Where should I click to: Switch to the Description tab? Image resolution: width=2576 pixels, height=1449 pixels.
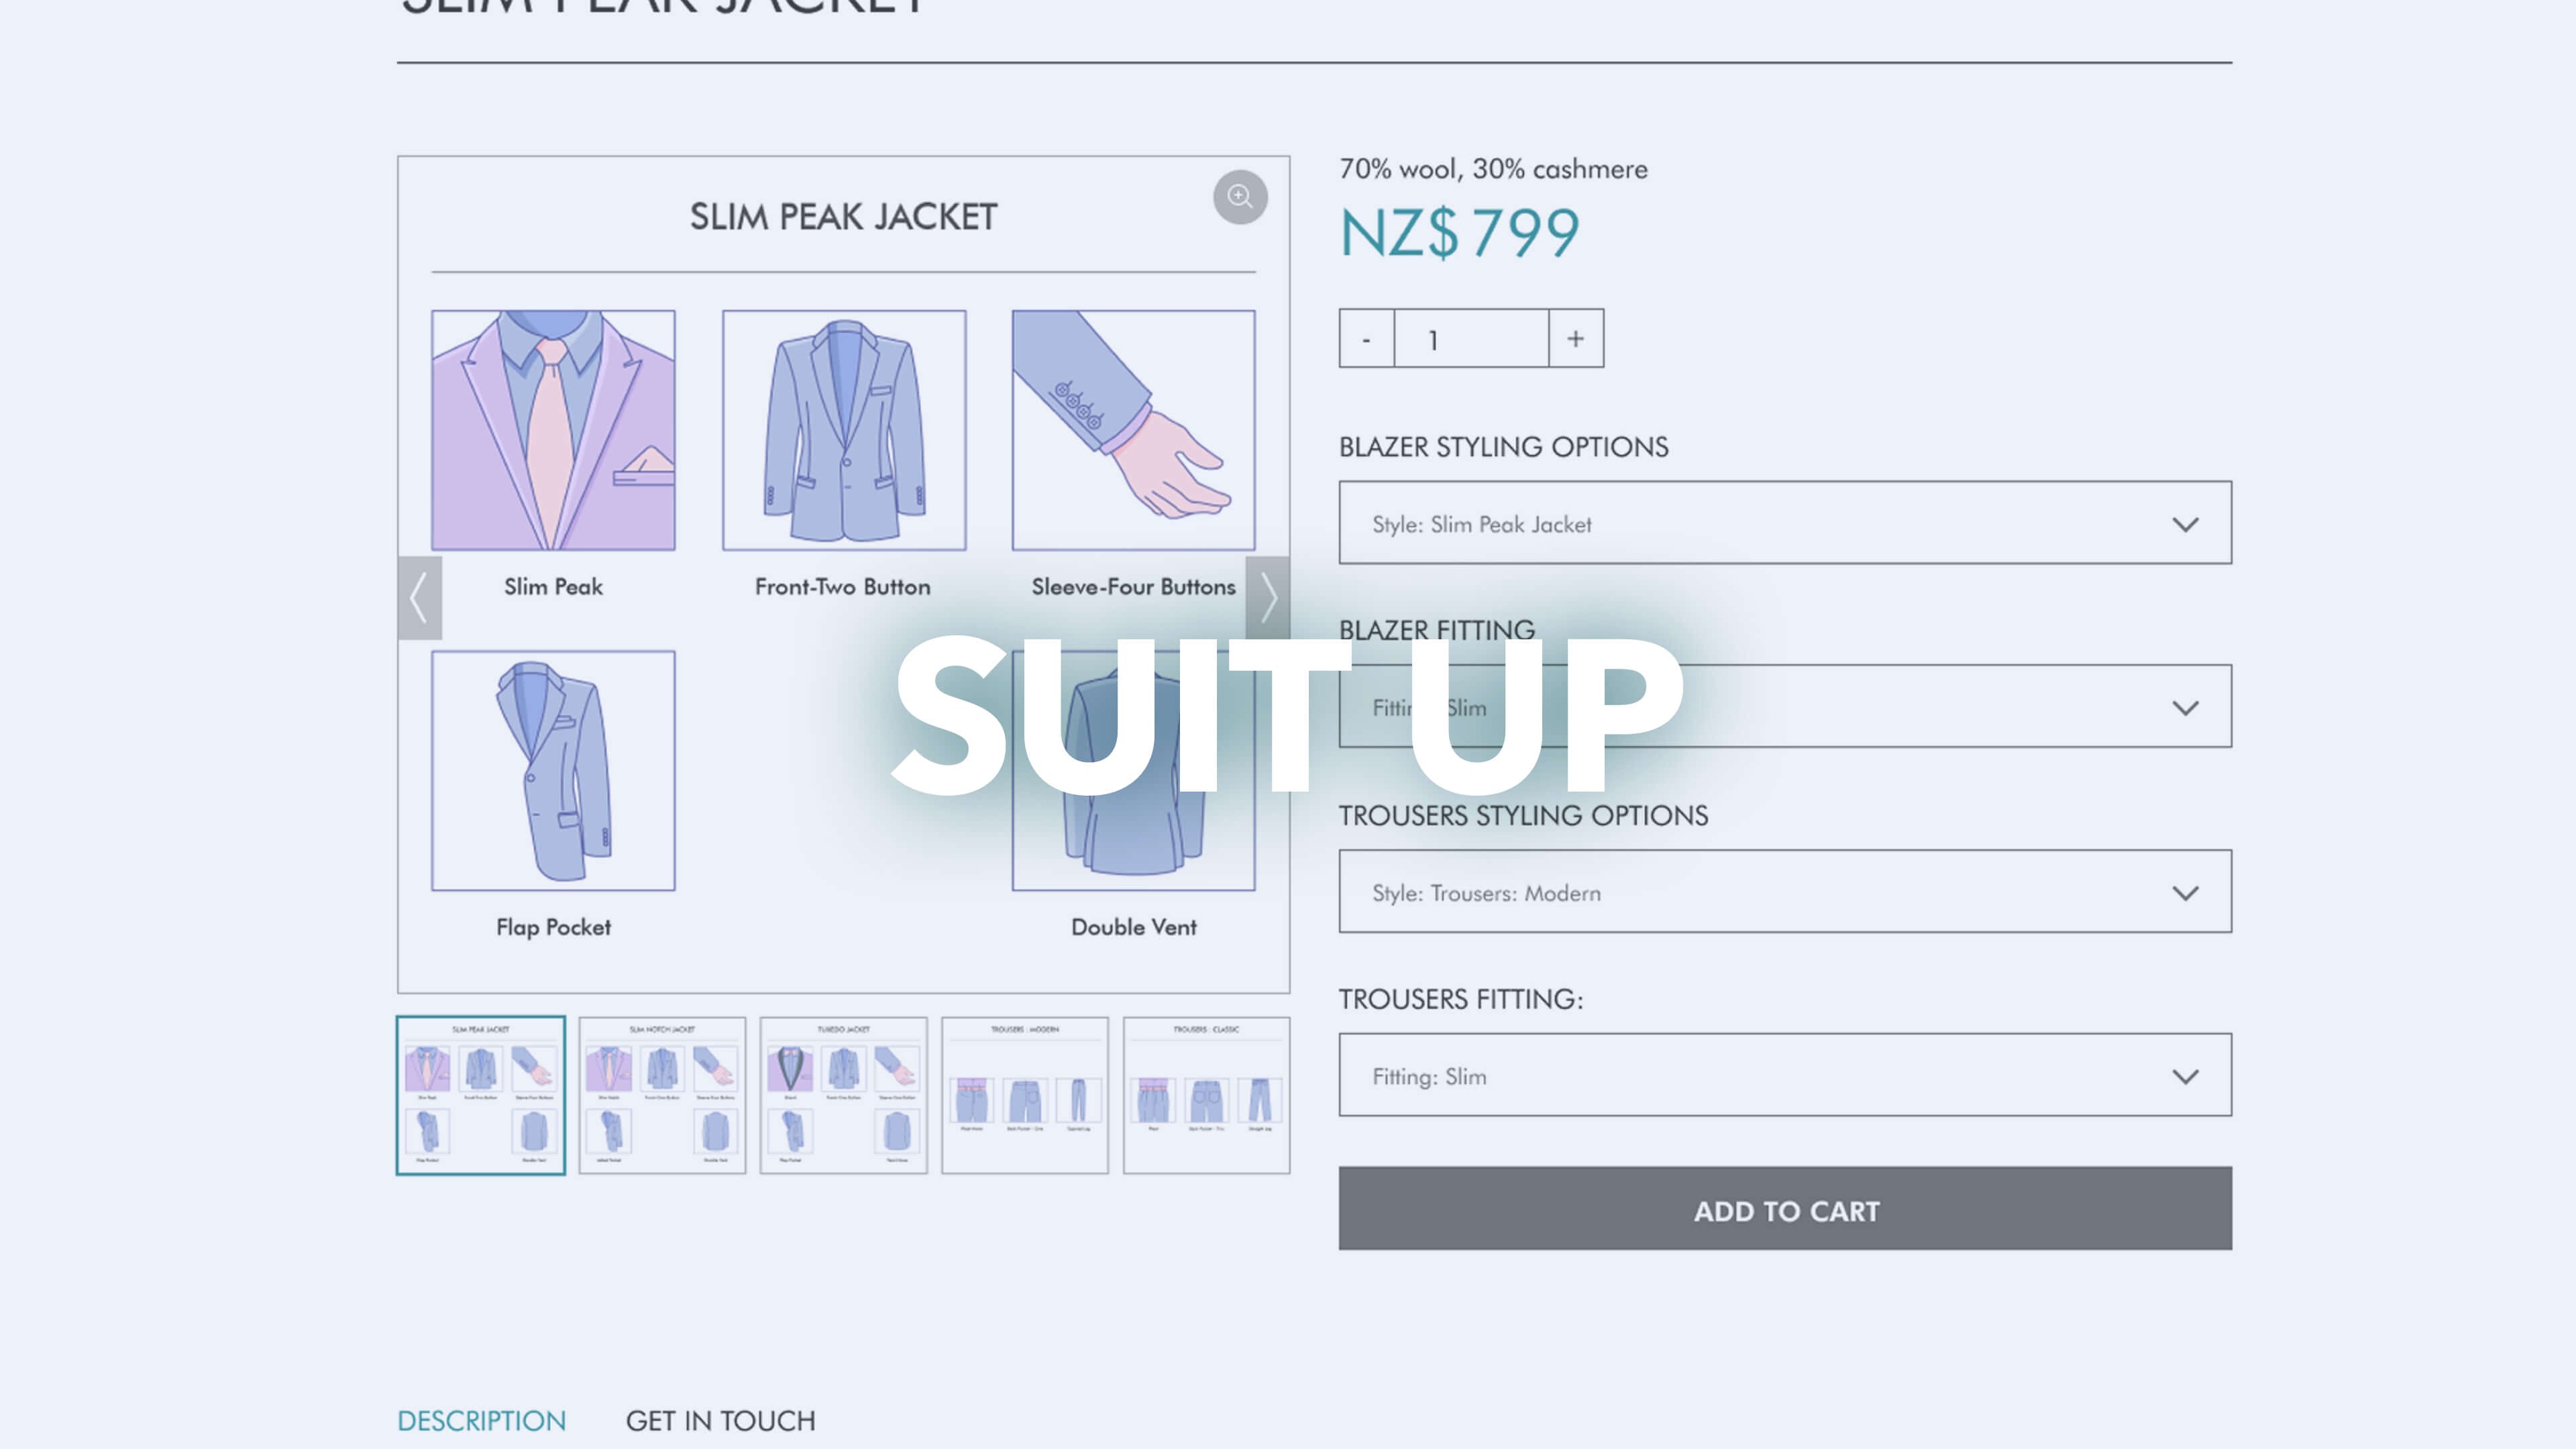tap(481, 1421)
